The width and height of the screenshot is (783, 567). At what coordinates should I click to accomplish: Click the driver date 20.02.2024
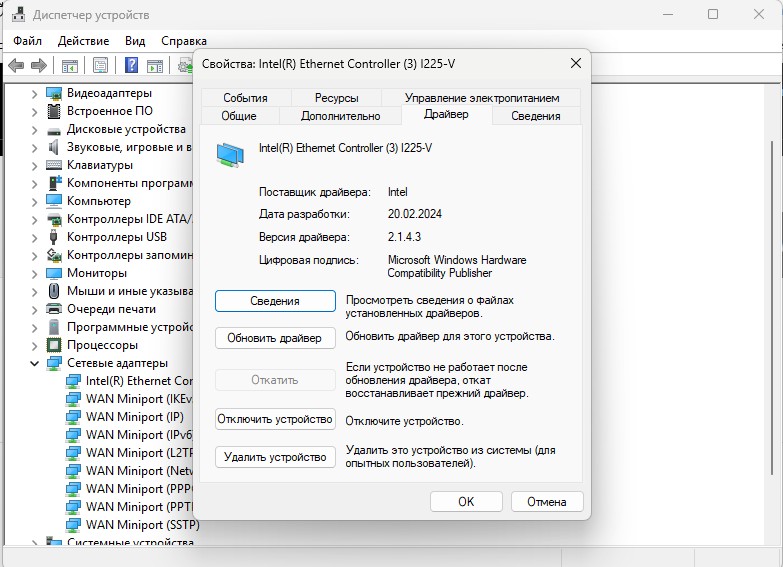pyautogui.click(x=414, y=214)
